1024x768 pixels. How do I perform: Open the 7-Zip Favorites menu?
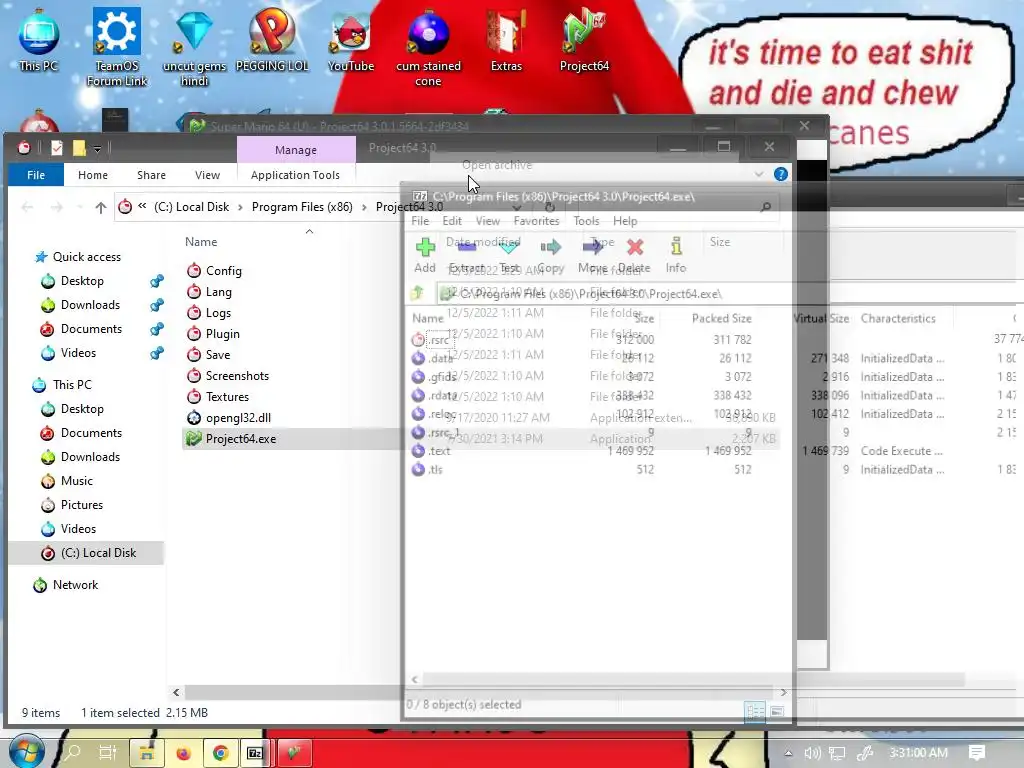[537, 221]
